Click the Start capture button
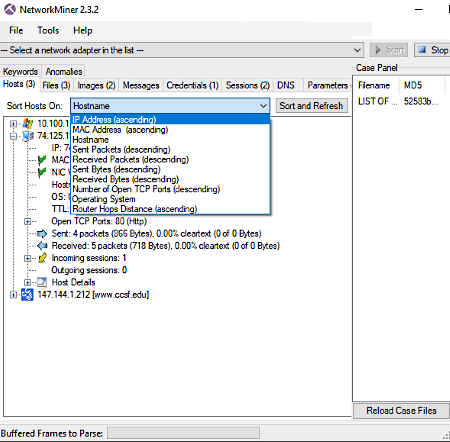 (389, 50)
